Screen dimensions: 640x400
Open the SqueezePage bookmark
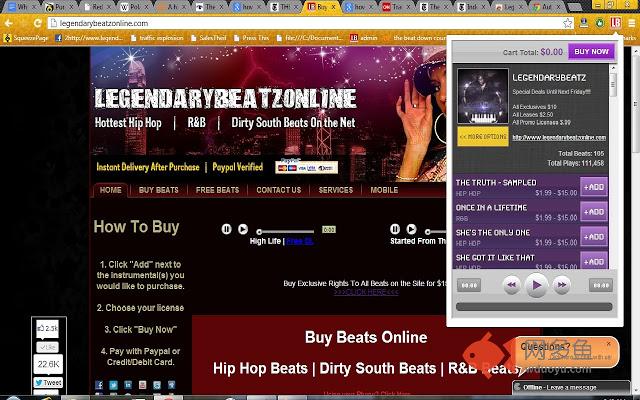tap(26, 38)
